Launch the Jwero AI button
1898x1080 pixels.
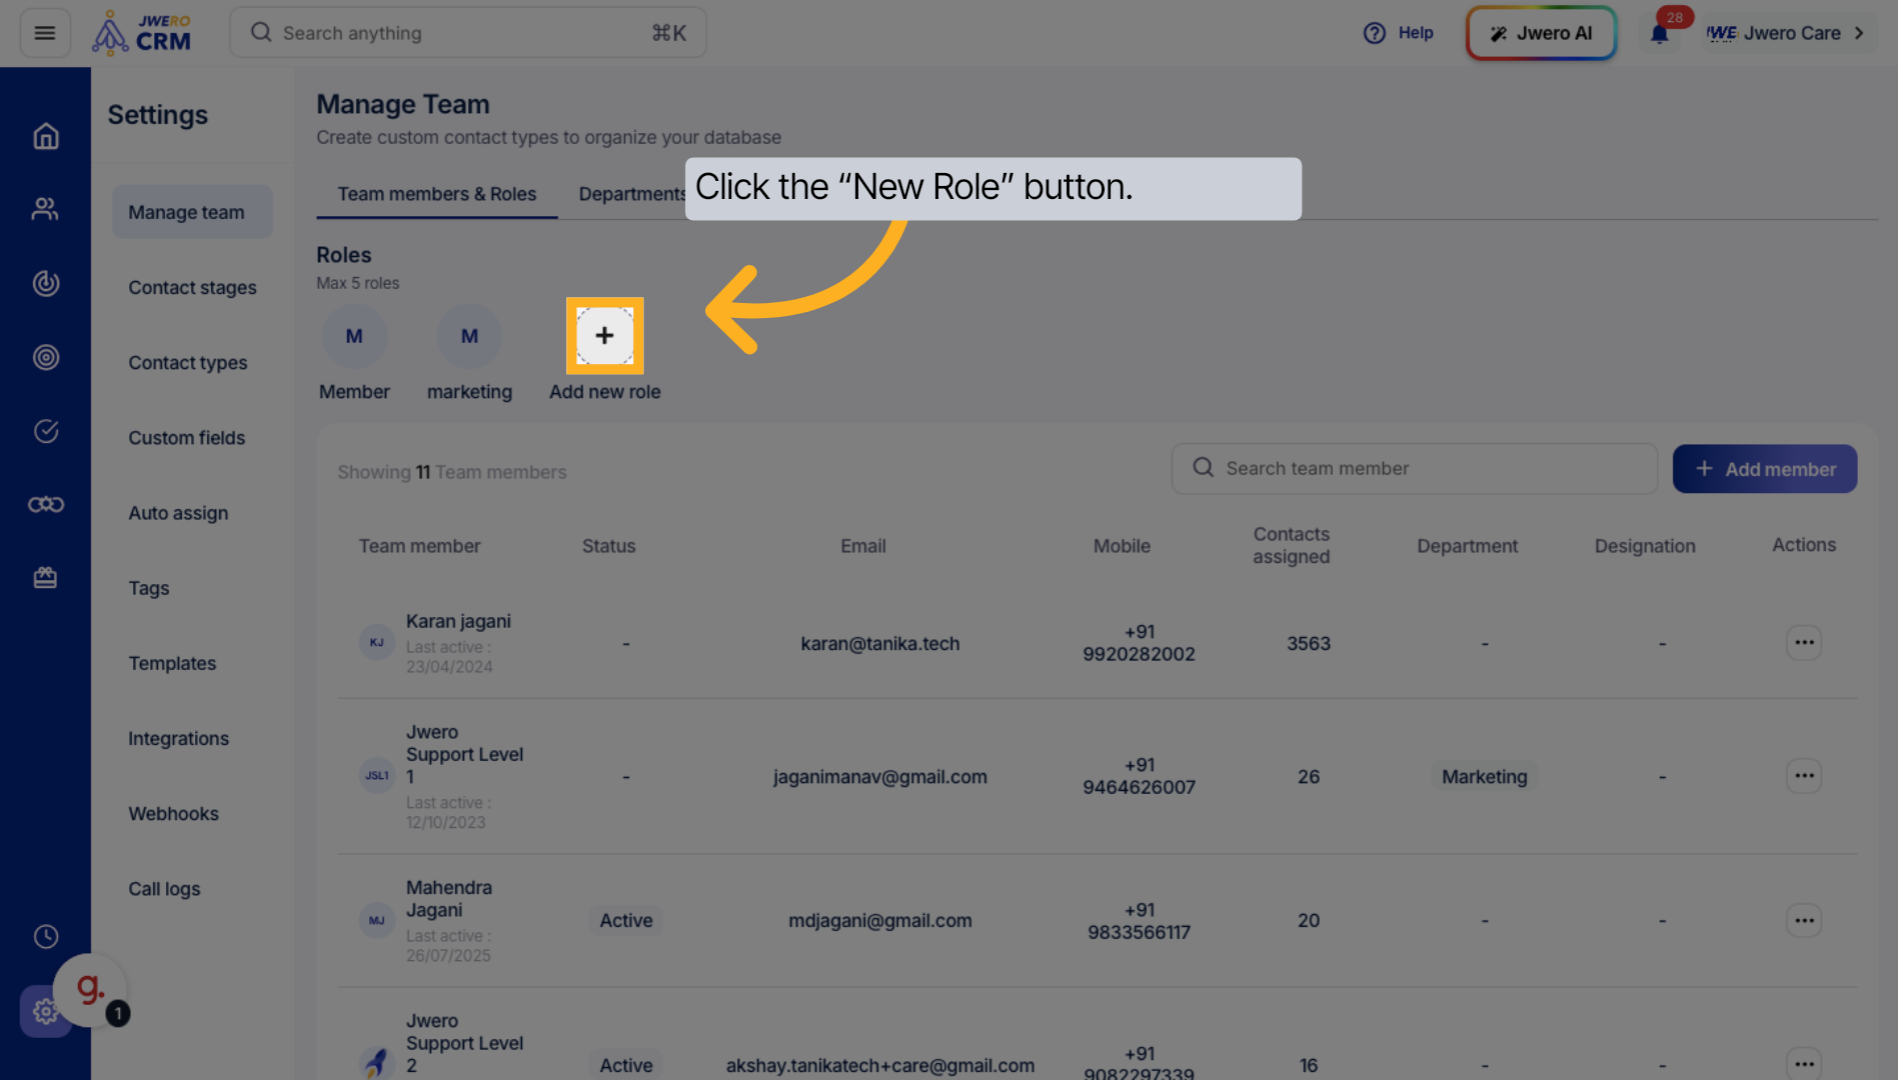click(x=1540, y=33)
